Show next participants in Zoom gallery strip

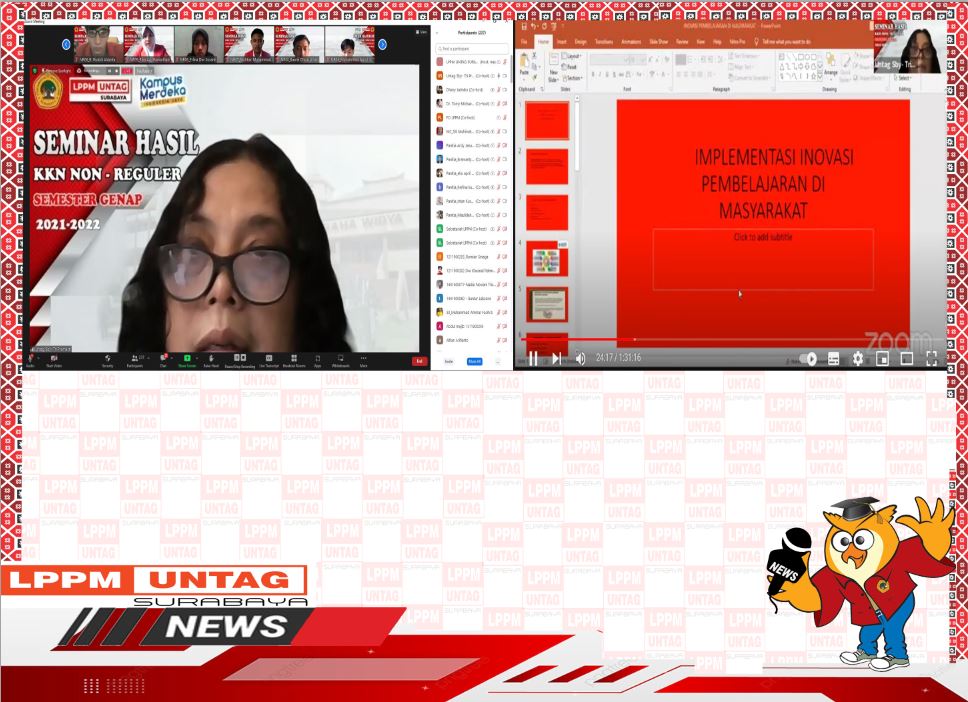pyautogui.click(x=382, y=44)
